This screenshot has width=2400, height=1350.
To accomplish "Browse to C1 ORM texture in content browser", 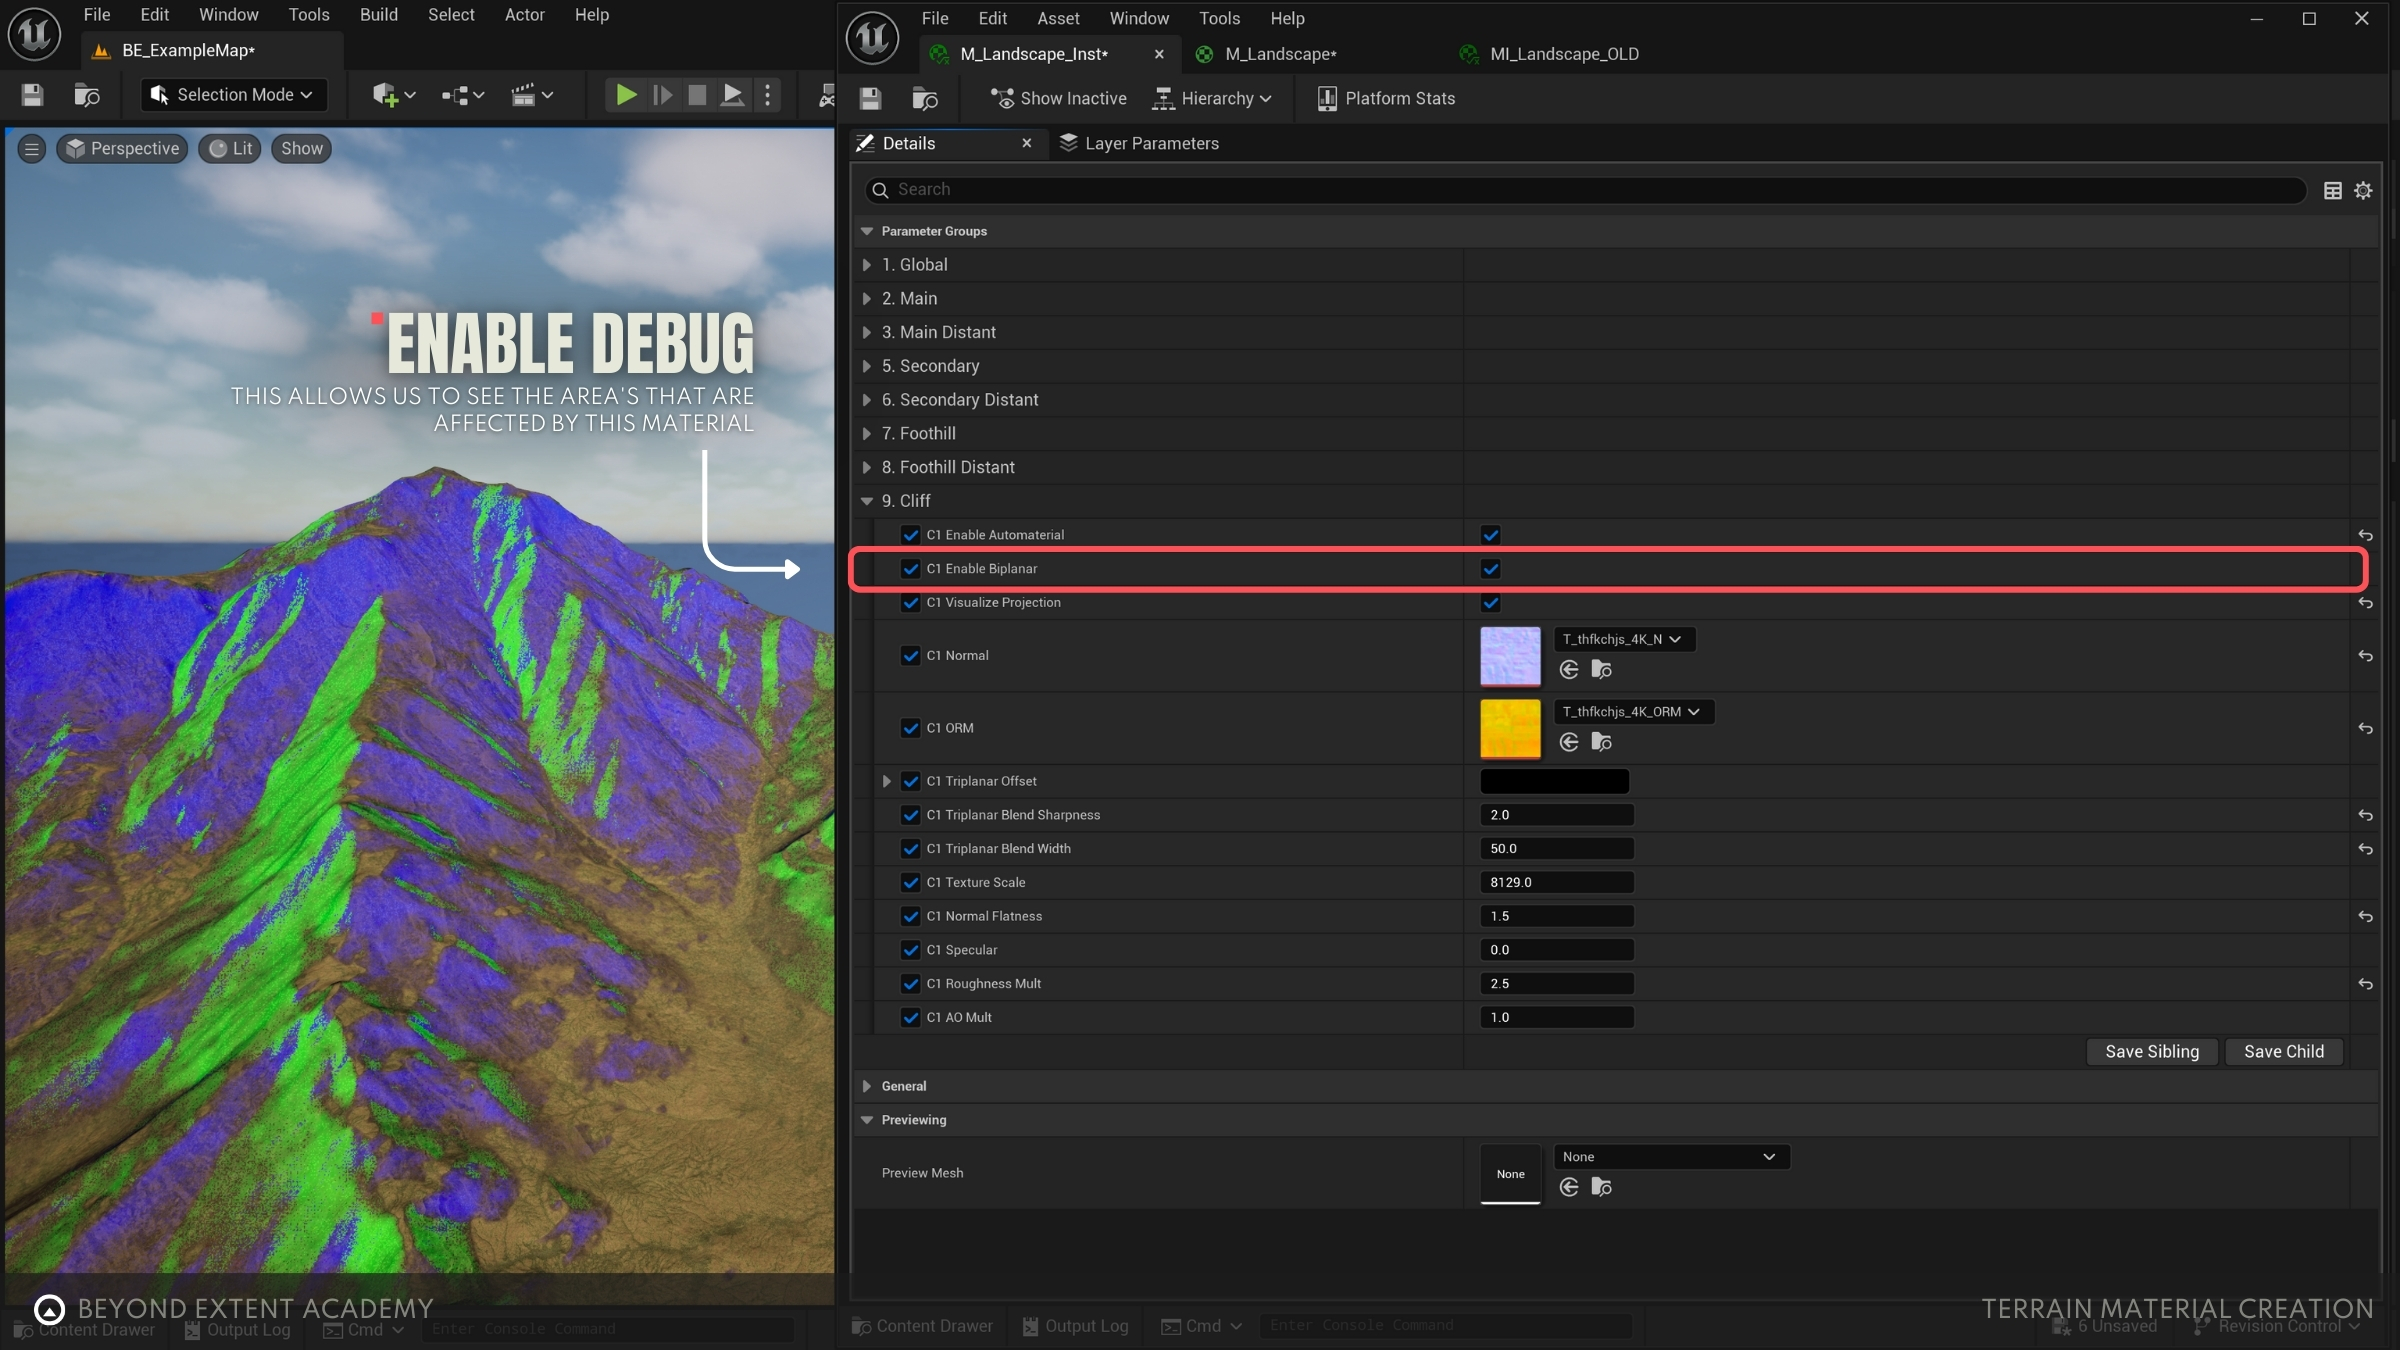I will click(1601, 742).
